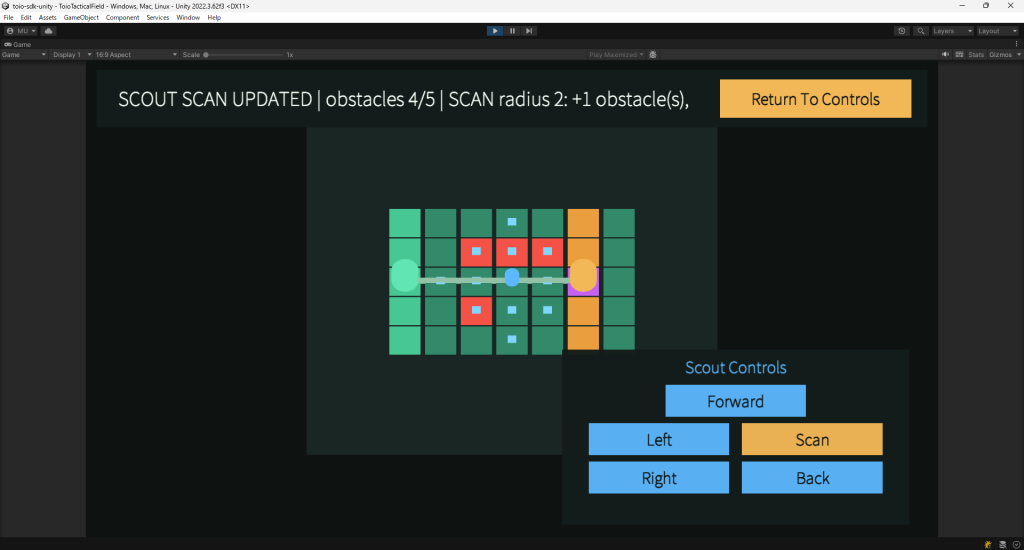
Task: Click the Forward scout control
Action: 735,400
